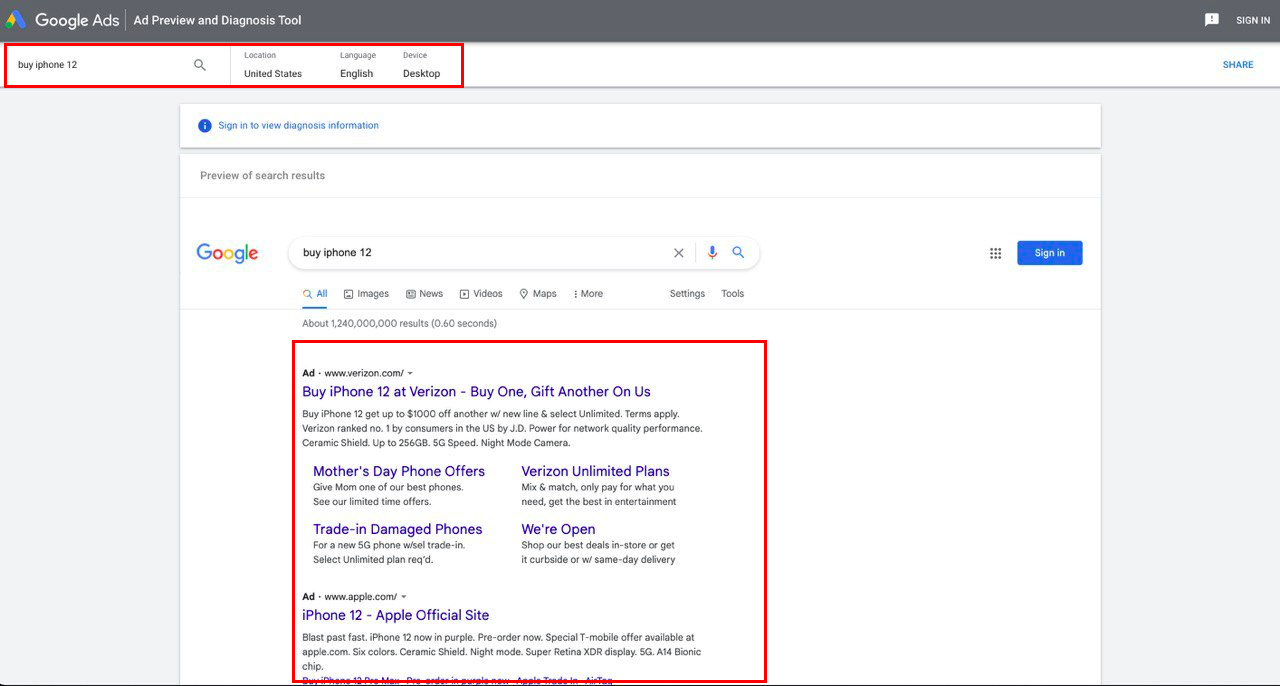Open the Location selector showing United States
The height and width of the screenshot is (686, 1280).
point(273,65)
